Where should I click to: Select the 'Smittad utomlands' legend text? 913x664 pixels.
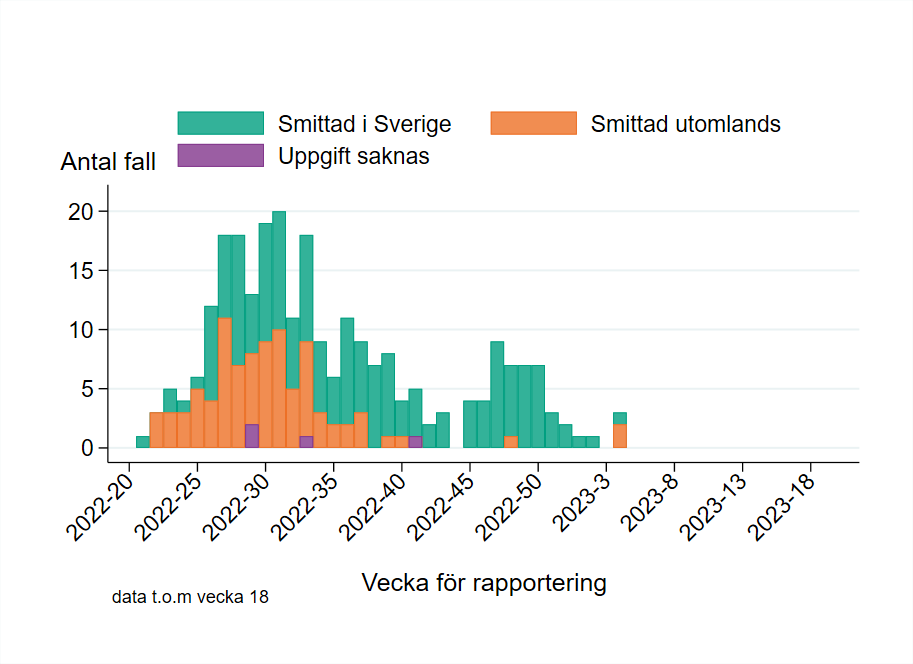click(685, 124)
